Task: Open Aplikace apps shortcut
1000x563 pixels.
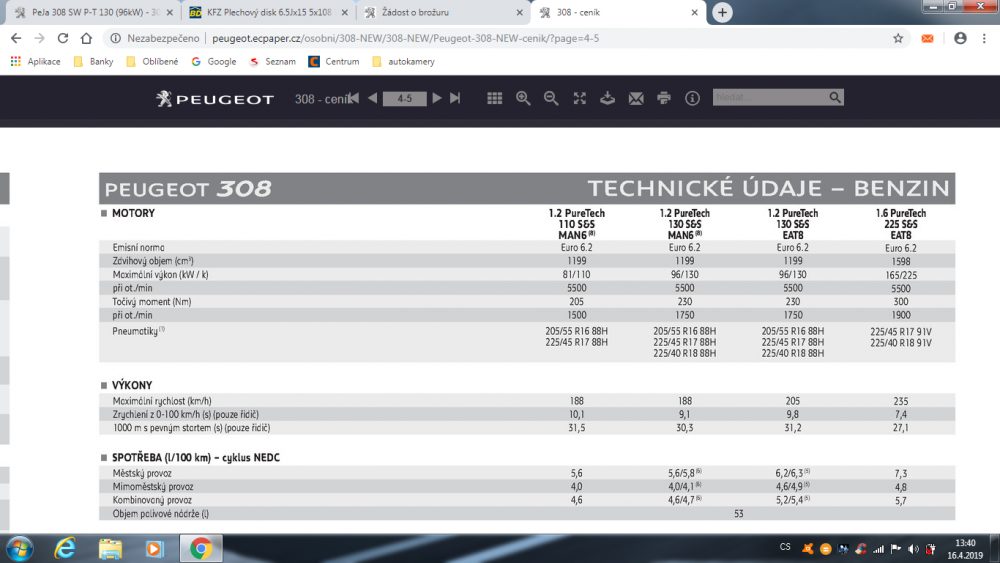Action: (x=36, y=61)
